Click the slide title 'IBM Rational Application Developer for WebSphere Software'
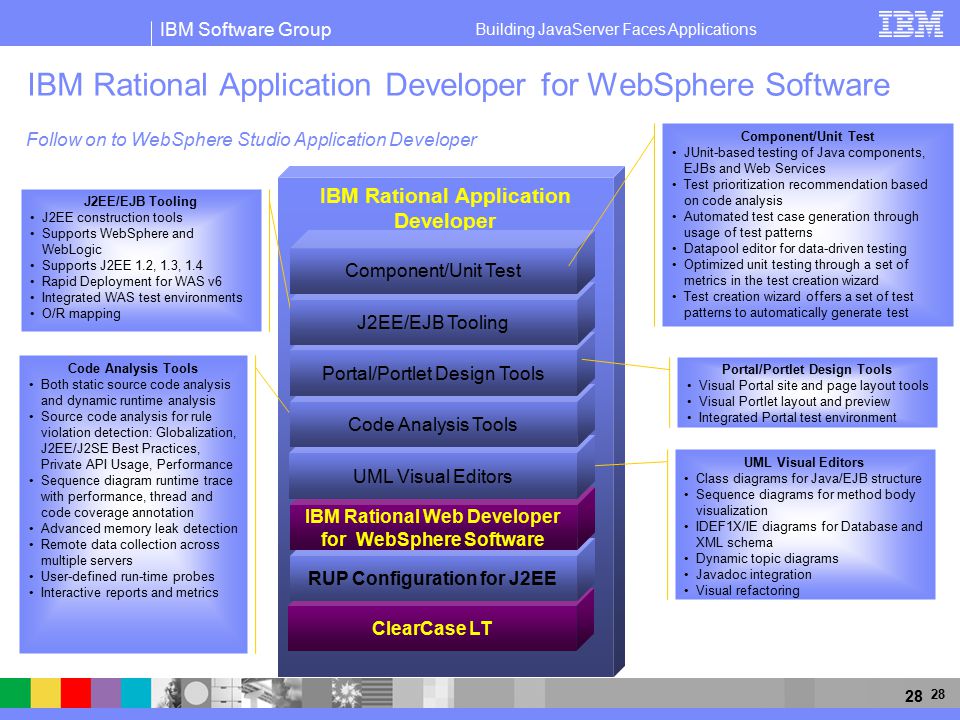This screenshot has height=720, width=960. [x=459, y=84]
